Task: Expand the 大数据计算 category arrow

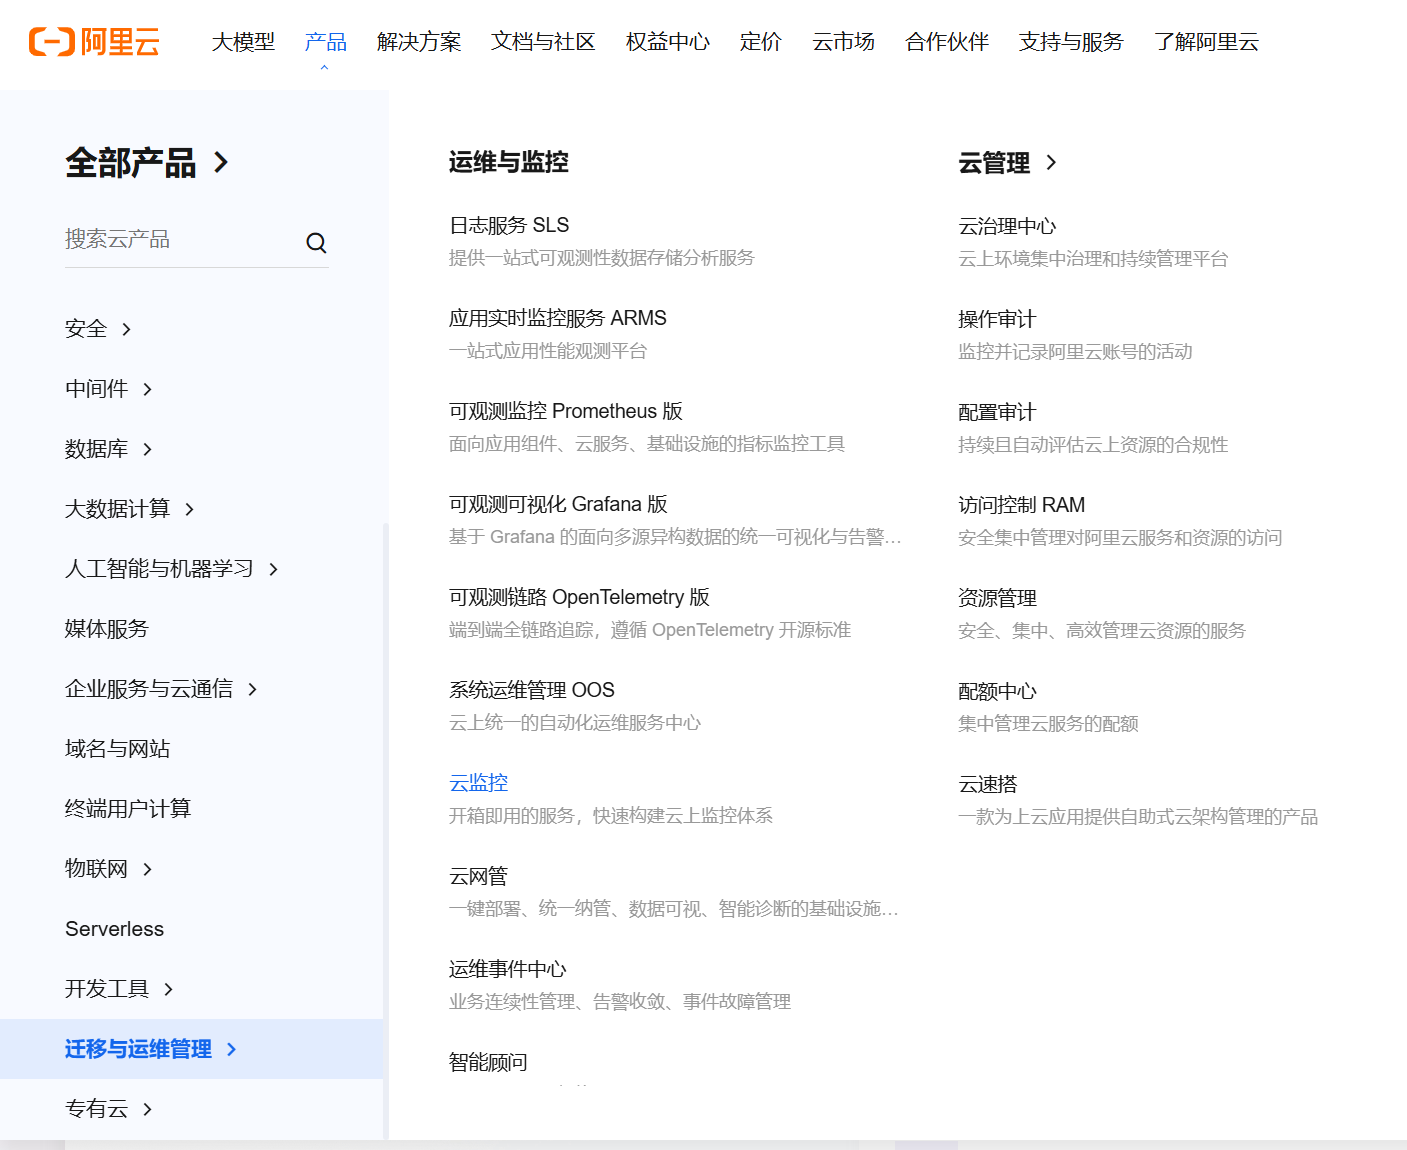Action: pyautogui.click(x=189, y=509)
